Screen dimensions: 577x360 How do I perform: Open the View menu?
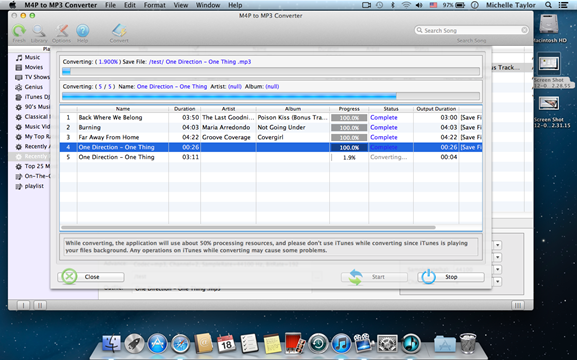pyautogui.click(x=181, y=5)
